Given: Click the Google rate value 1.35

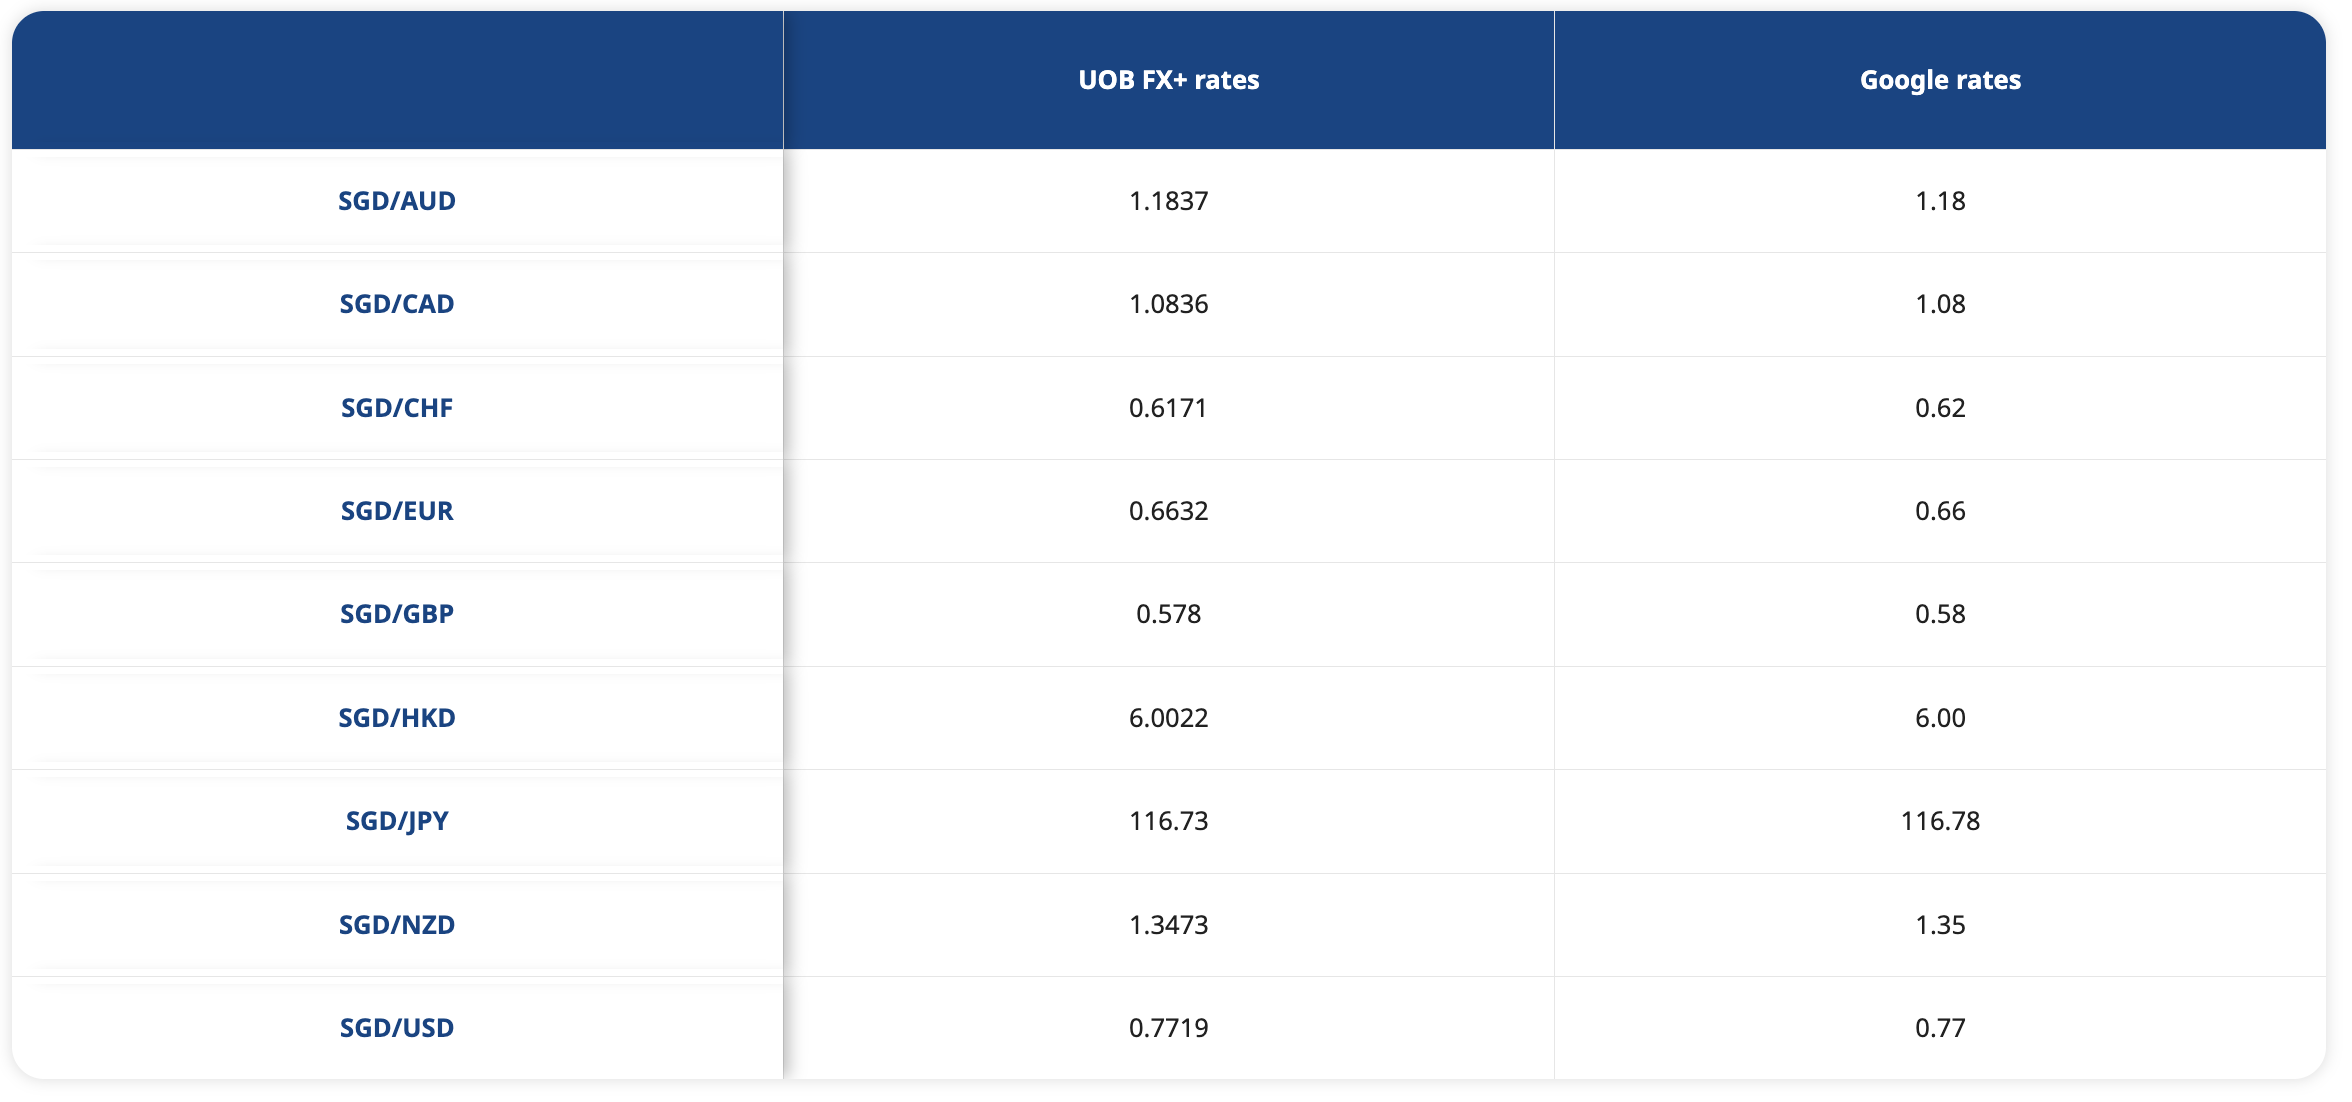Looking at the screenshot, I should 1940,925.
